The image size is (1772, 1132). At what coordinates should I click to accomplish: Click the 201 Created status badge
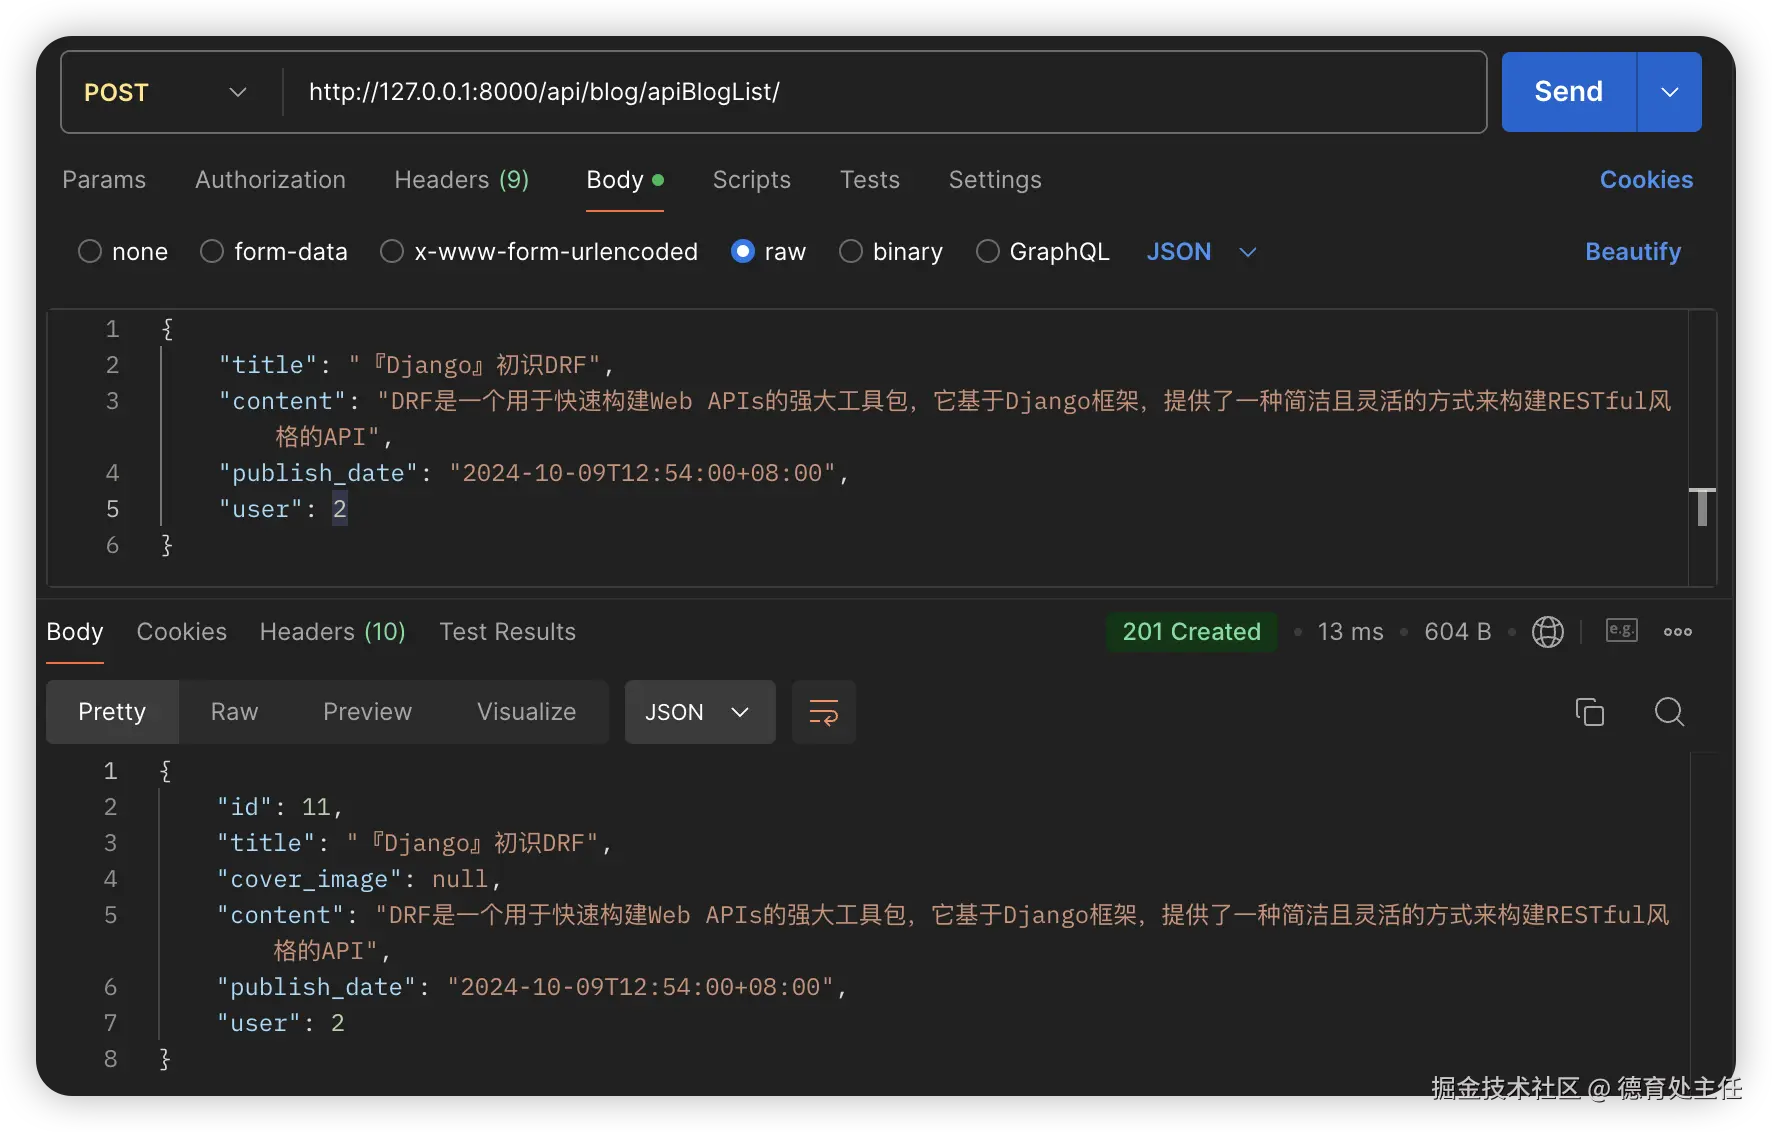point(1192,632)
